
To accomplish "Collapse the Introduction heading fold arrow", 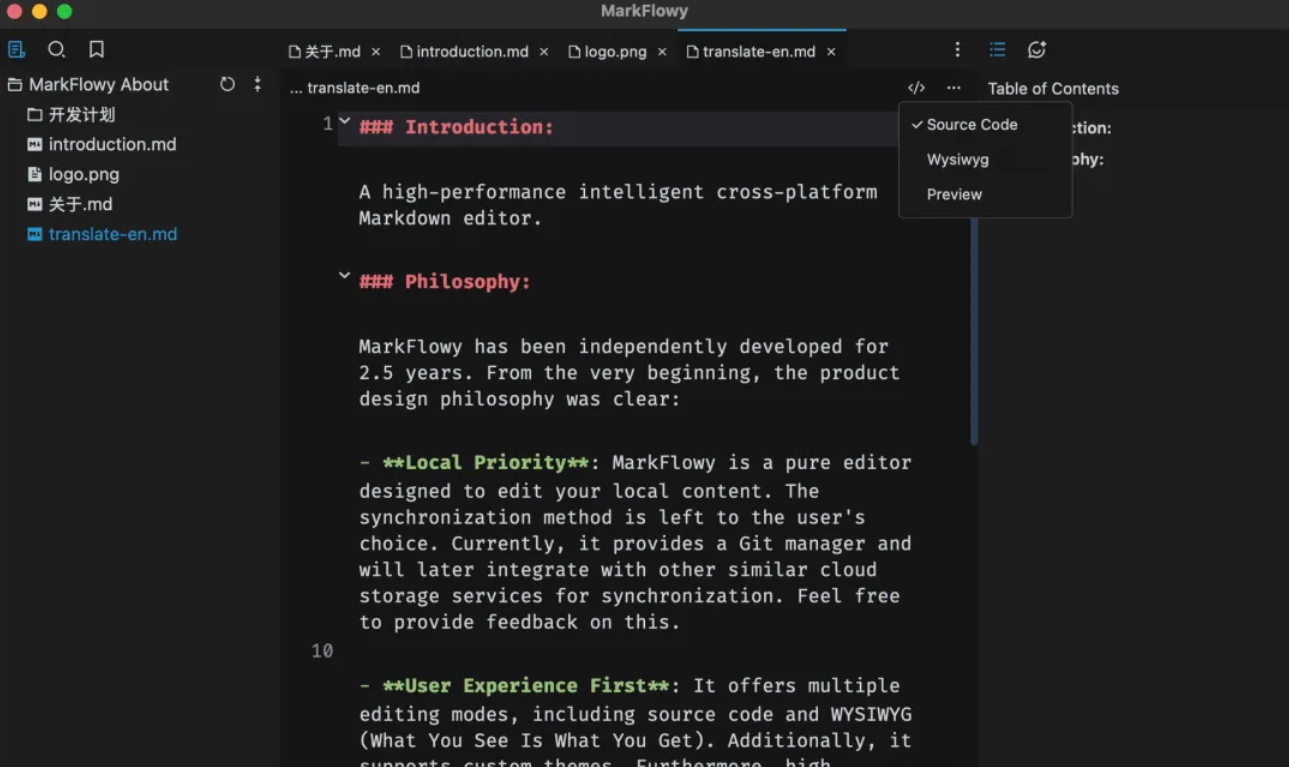I will click(x=344, y=121).
